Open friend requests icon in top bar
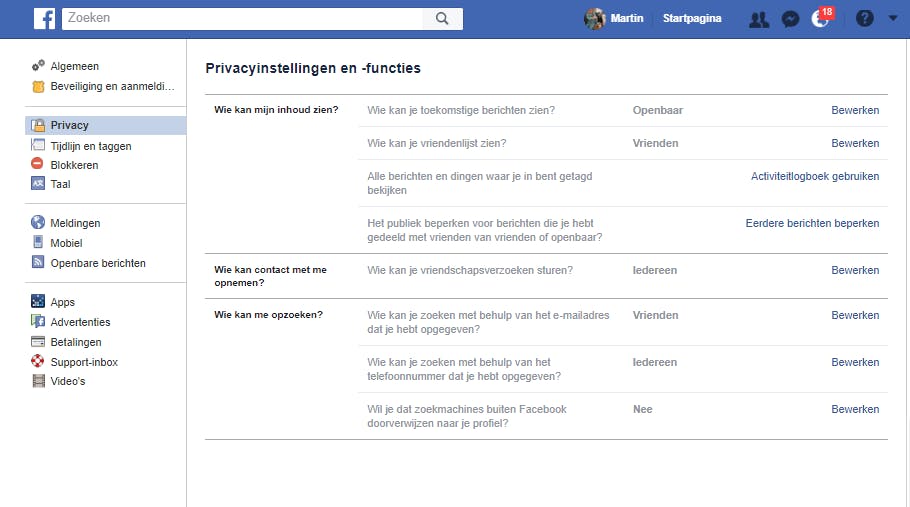This screenshot has width=910, height=507. tap(759, 19)
